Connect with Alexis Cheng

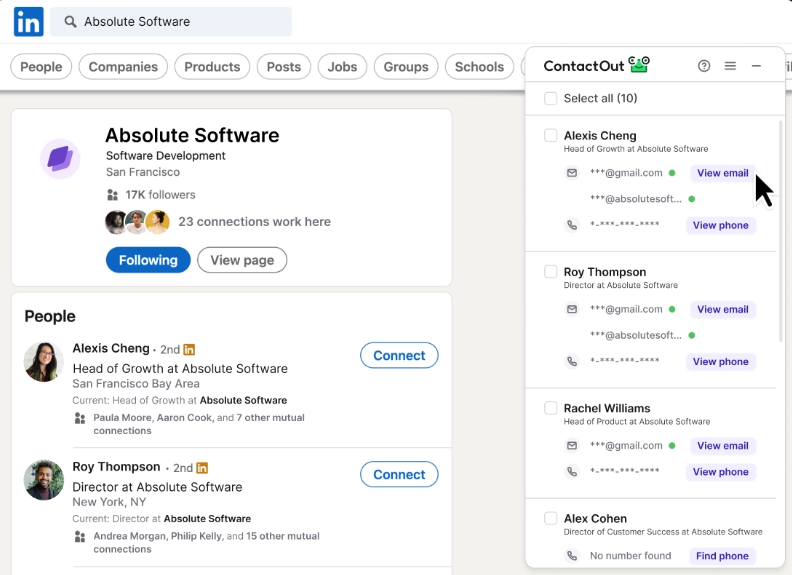(x=399, y=356)
